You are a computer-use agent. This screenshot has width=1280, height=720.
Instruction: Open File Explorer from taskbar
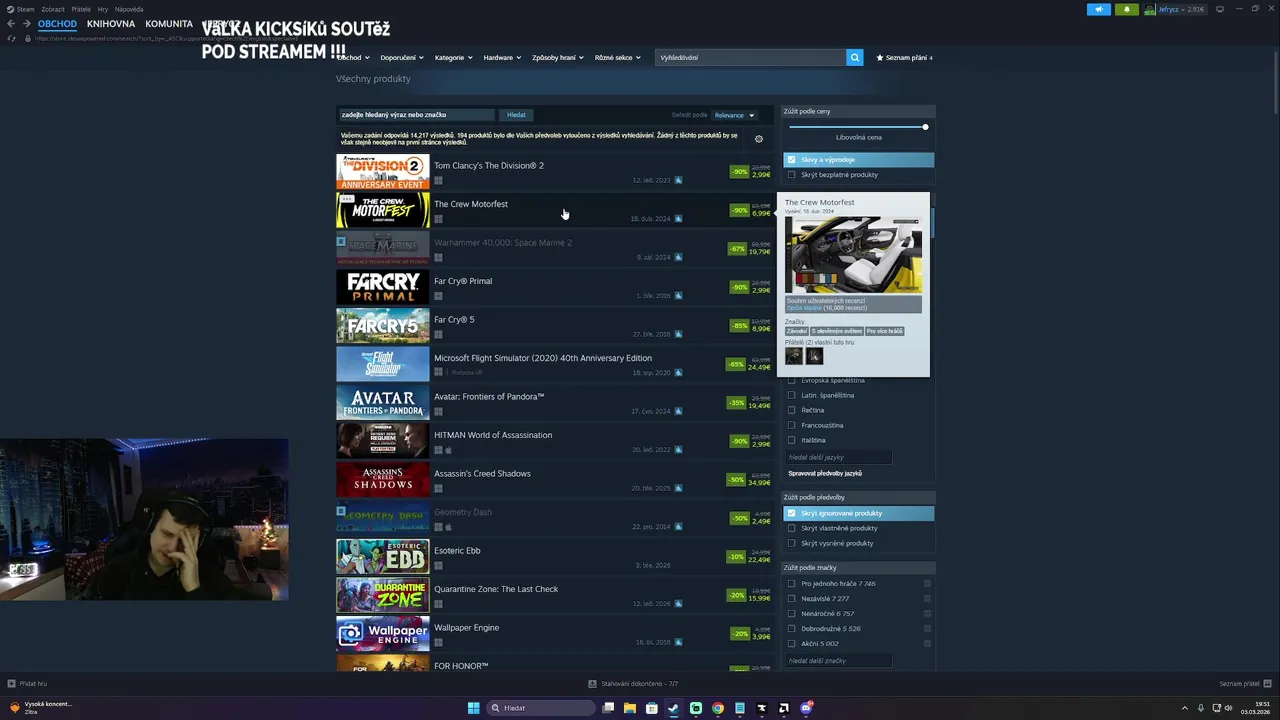click(630, 708)
